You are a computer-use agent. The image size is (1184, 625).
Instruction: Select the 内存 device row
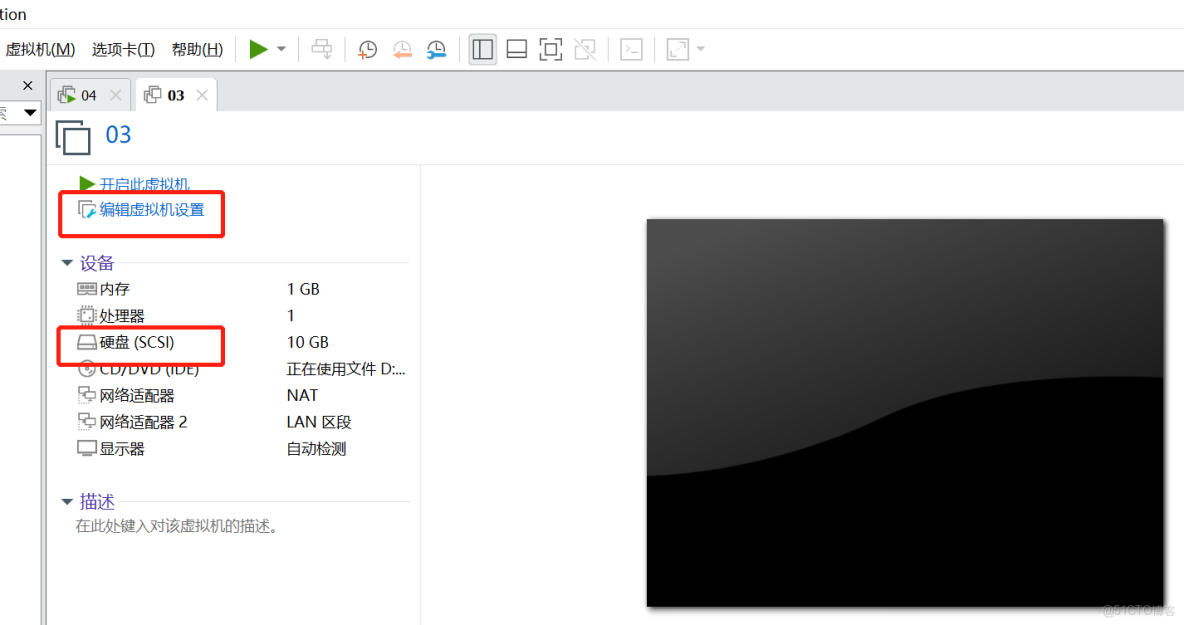tap(242, 289)
